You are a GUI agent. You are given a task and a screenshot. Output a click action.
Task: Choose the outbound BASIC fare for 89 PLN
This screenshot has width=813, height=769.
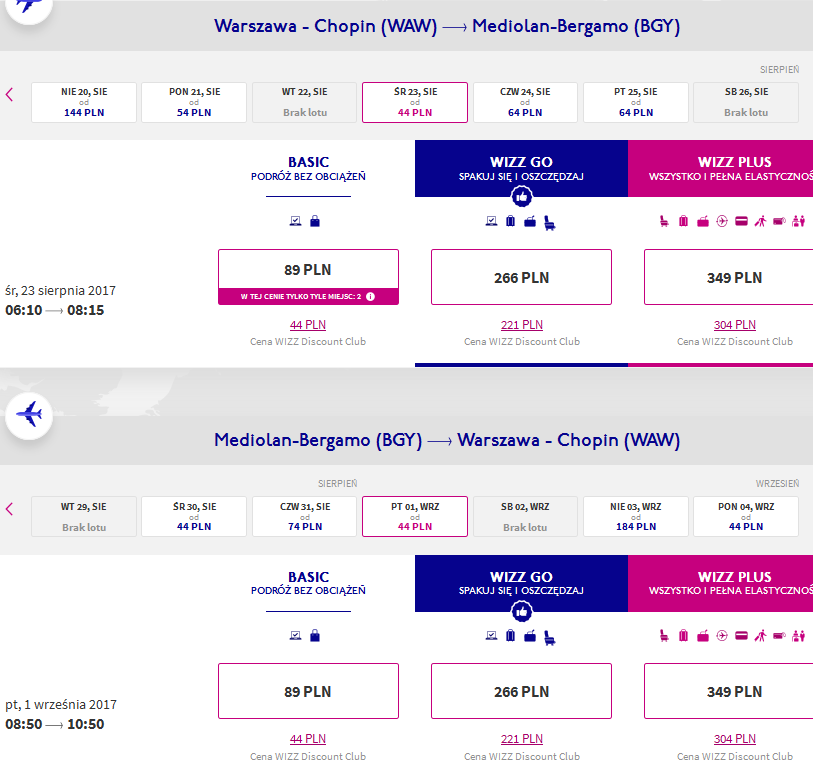(309, 277)
